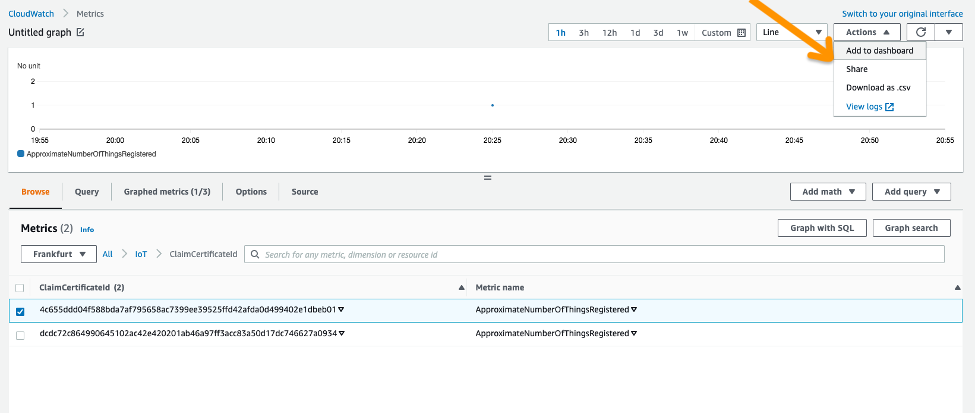Image resolution: width=977 pixels, height=414 pixels.
Task: Go to IoT namespace breadcrumb
Action: pyautogui.click(x=141, y=254)
